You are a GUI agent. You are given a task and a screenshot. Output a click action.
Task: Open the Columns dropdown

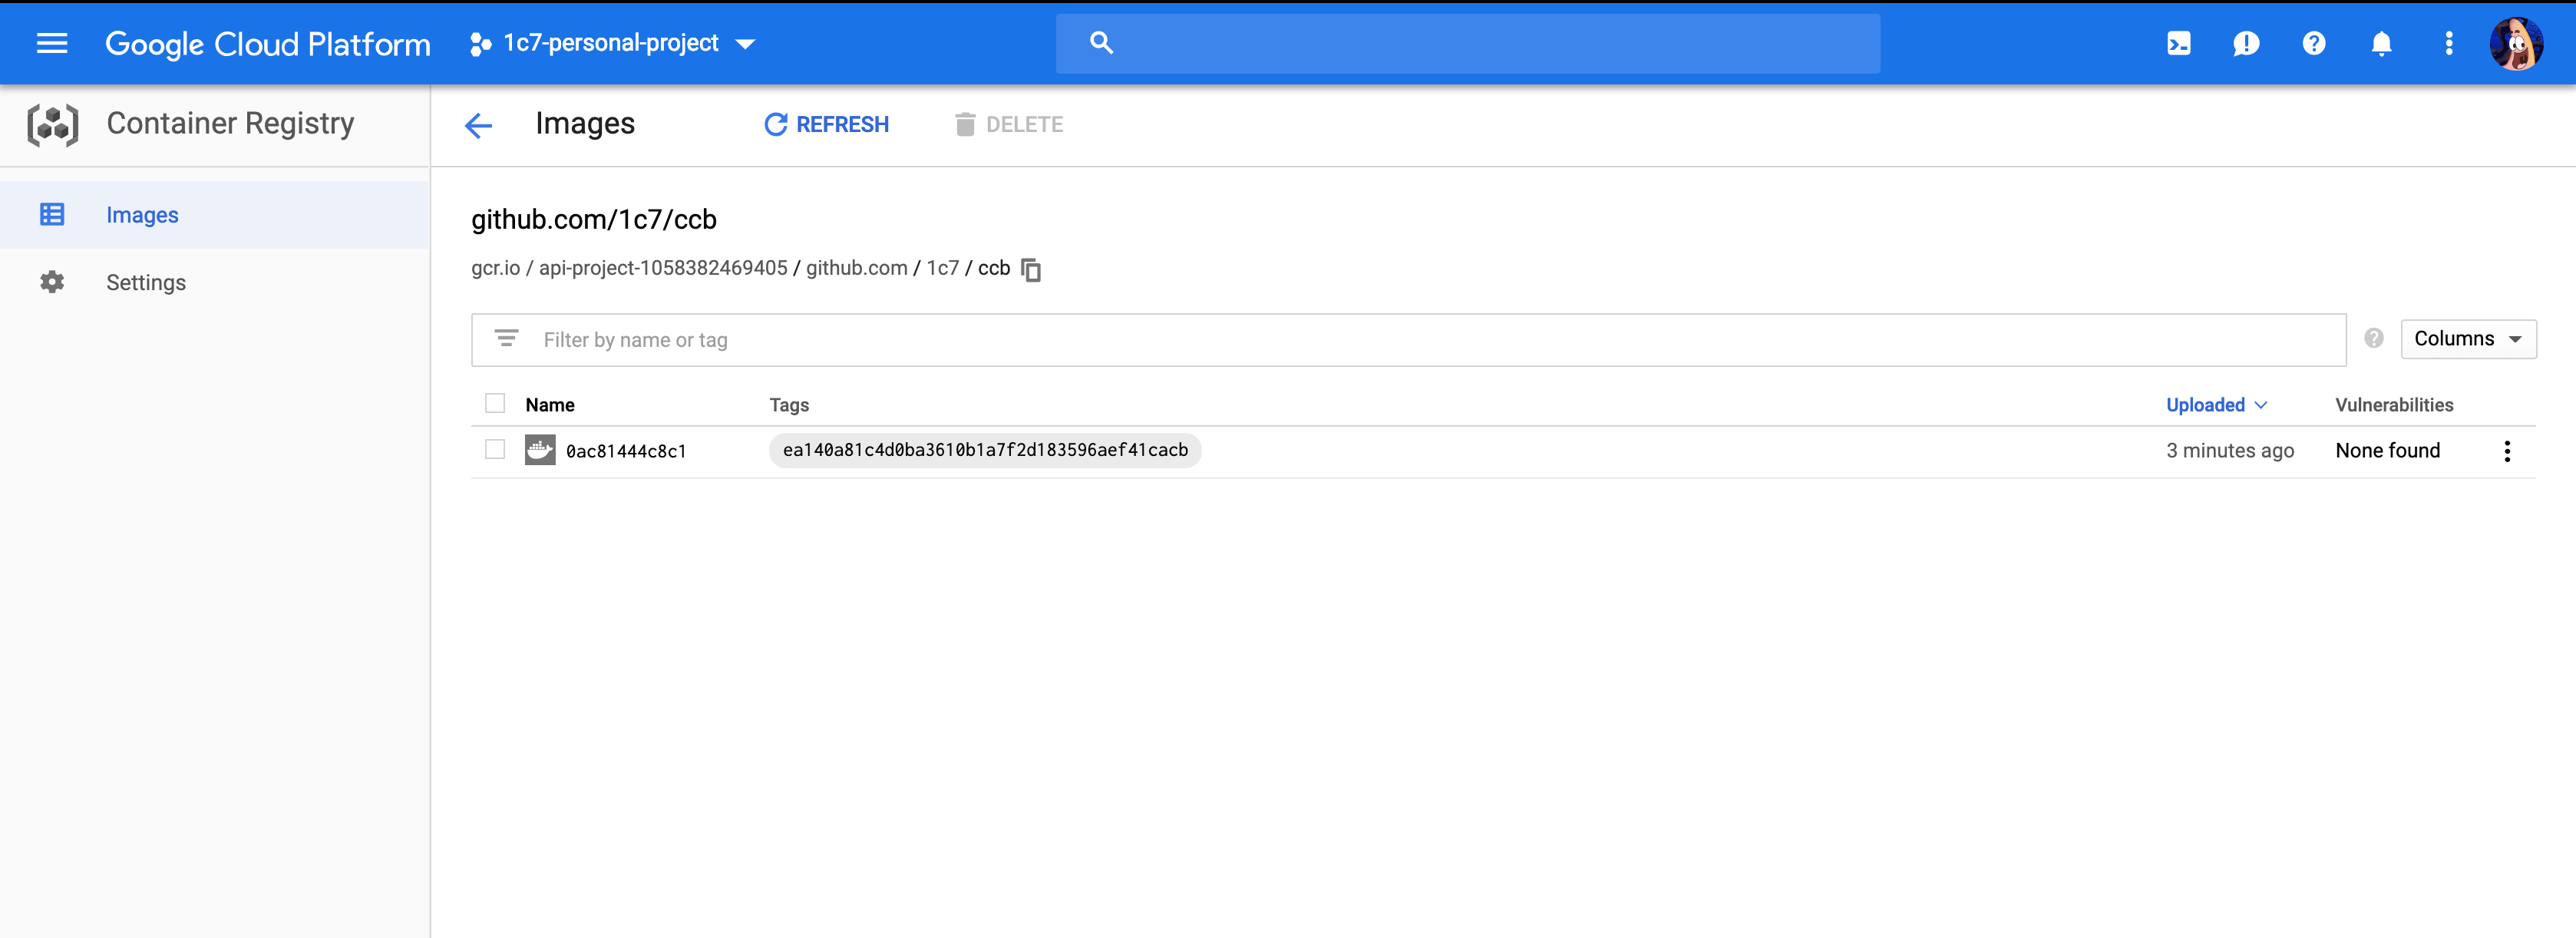(2467, 339)
